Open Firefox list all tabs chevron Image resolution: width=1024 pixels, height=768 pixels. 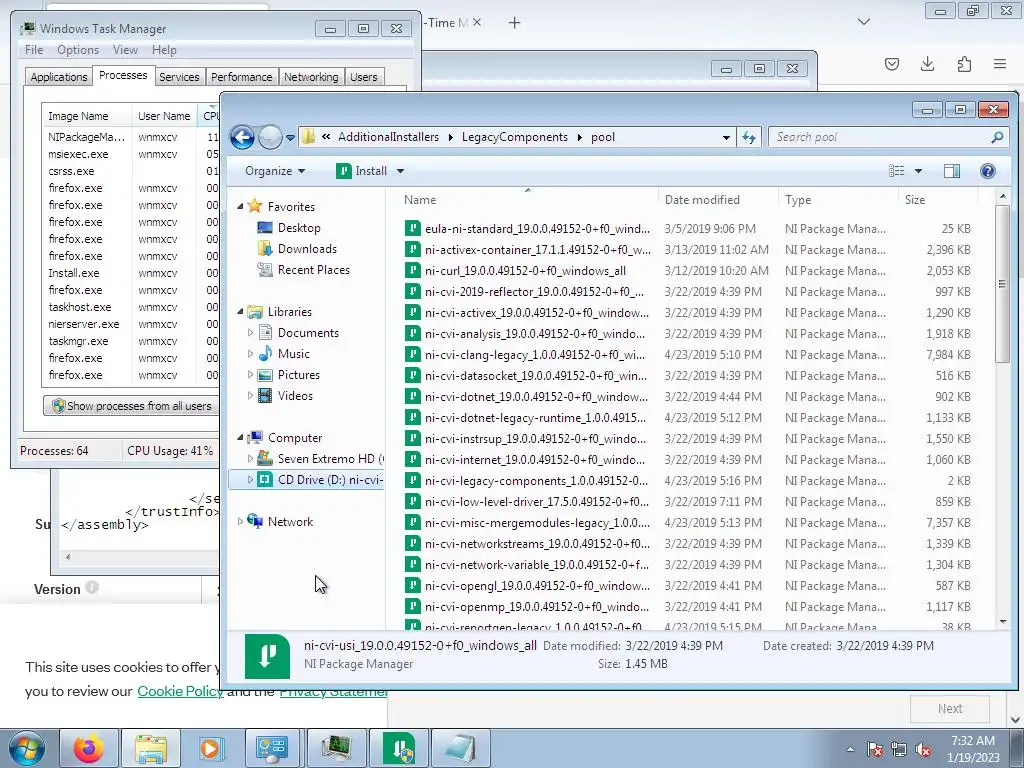(863, 22)
